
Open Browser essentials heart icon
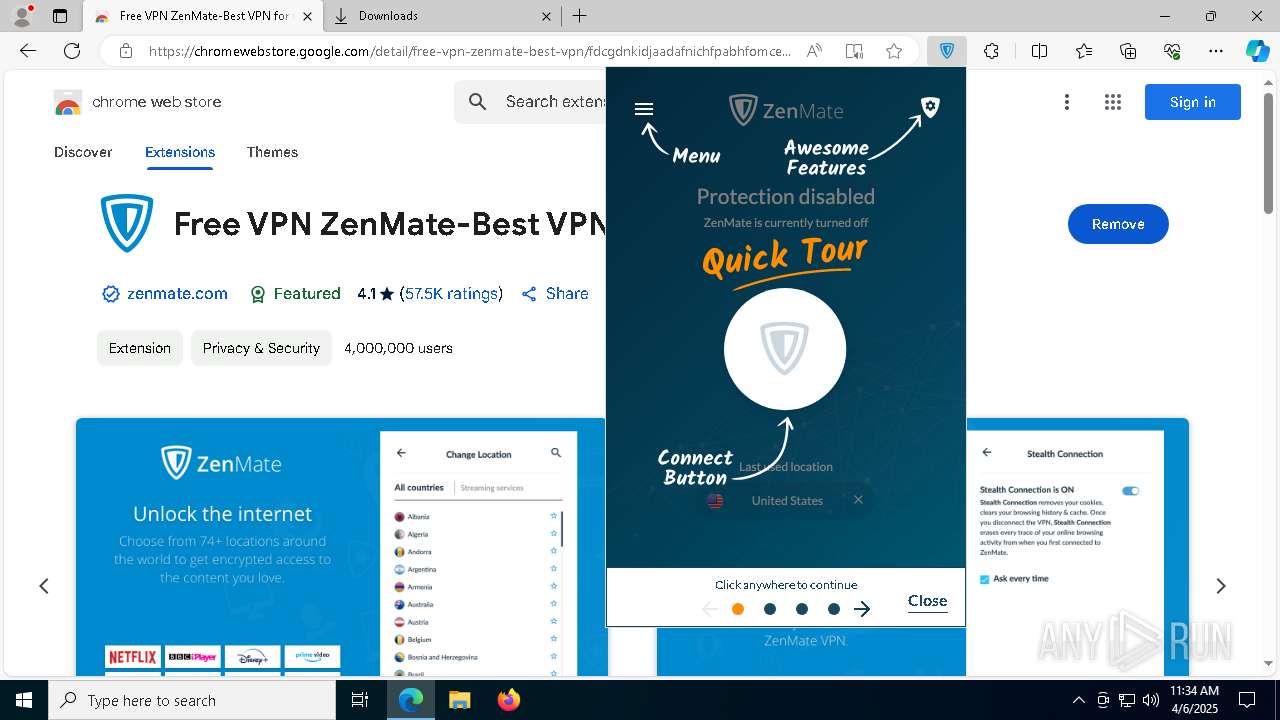(x=1172, y=51)
